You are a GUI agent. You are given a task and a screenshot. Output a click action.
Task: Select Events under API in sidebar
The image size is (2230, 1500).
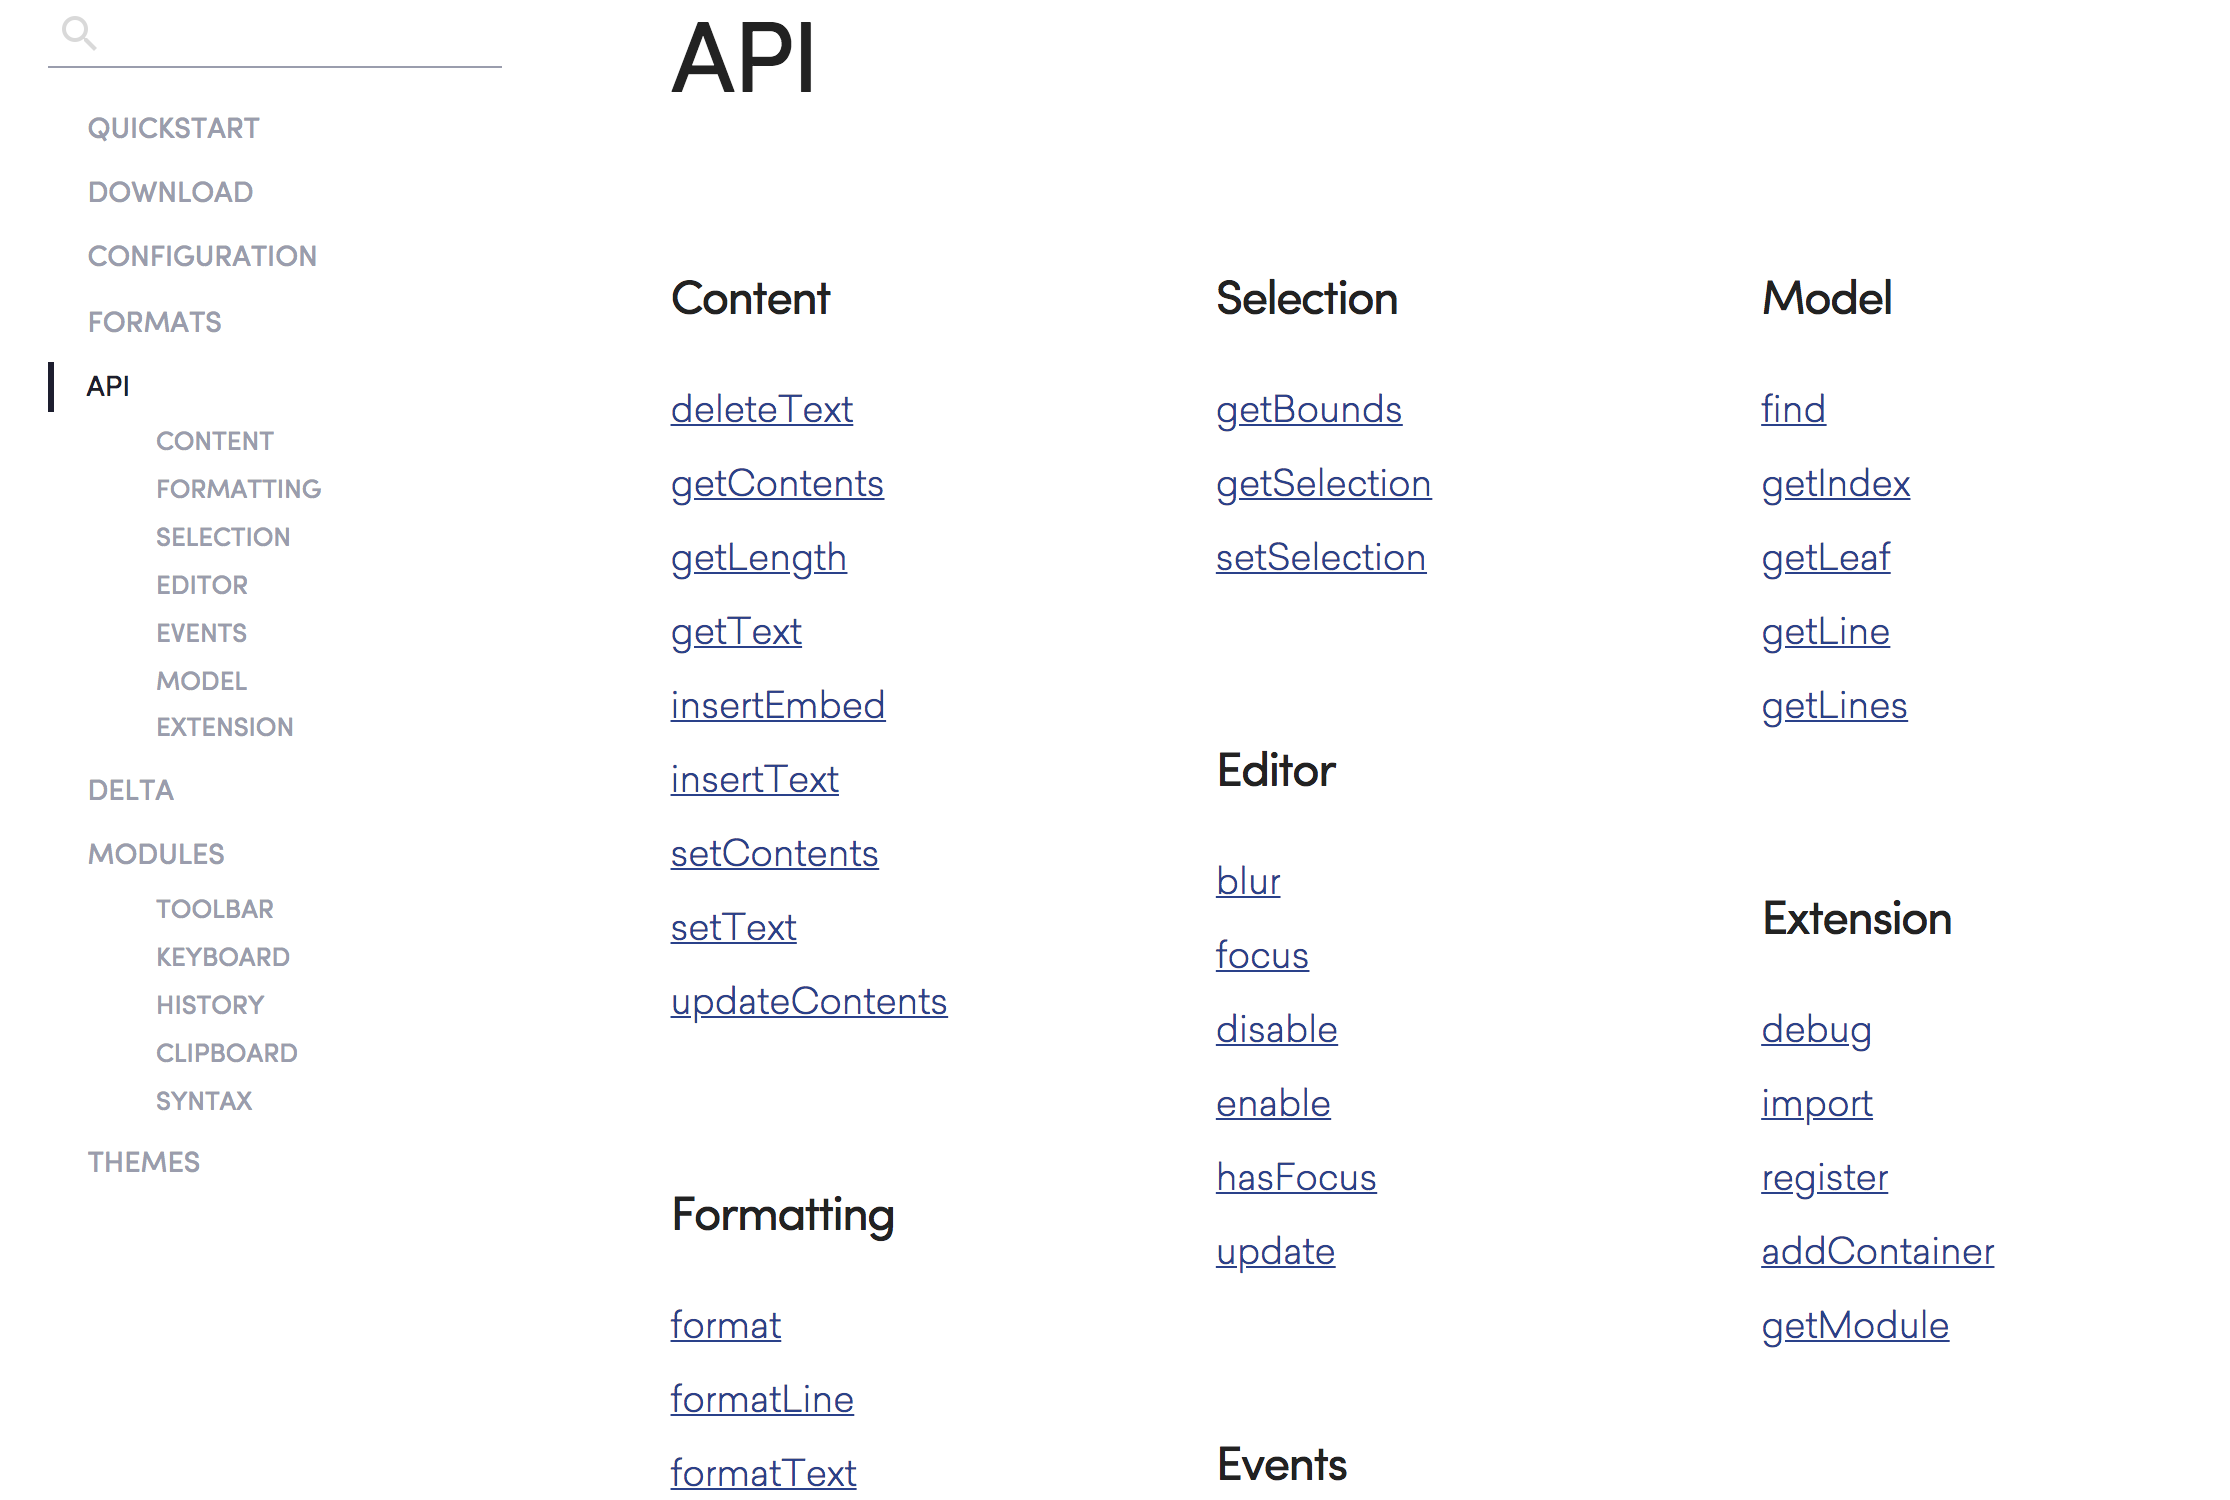[x=201, y=633]
